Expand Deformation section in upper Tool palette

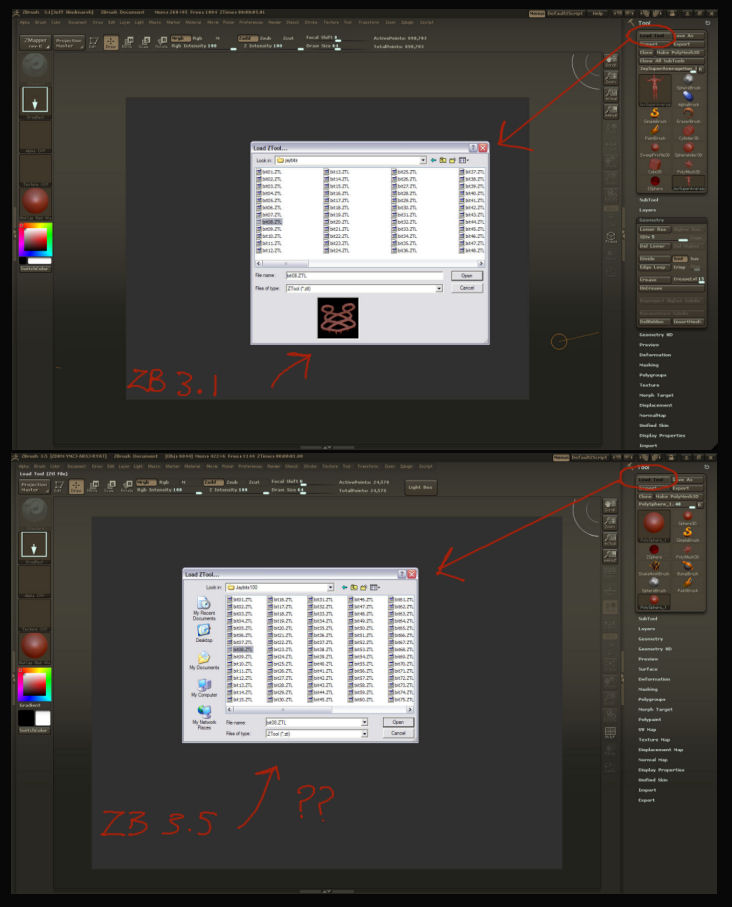[655, 355]
